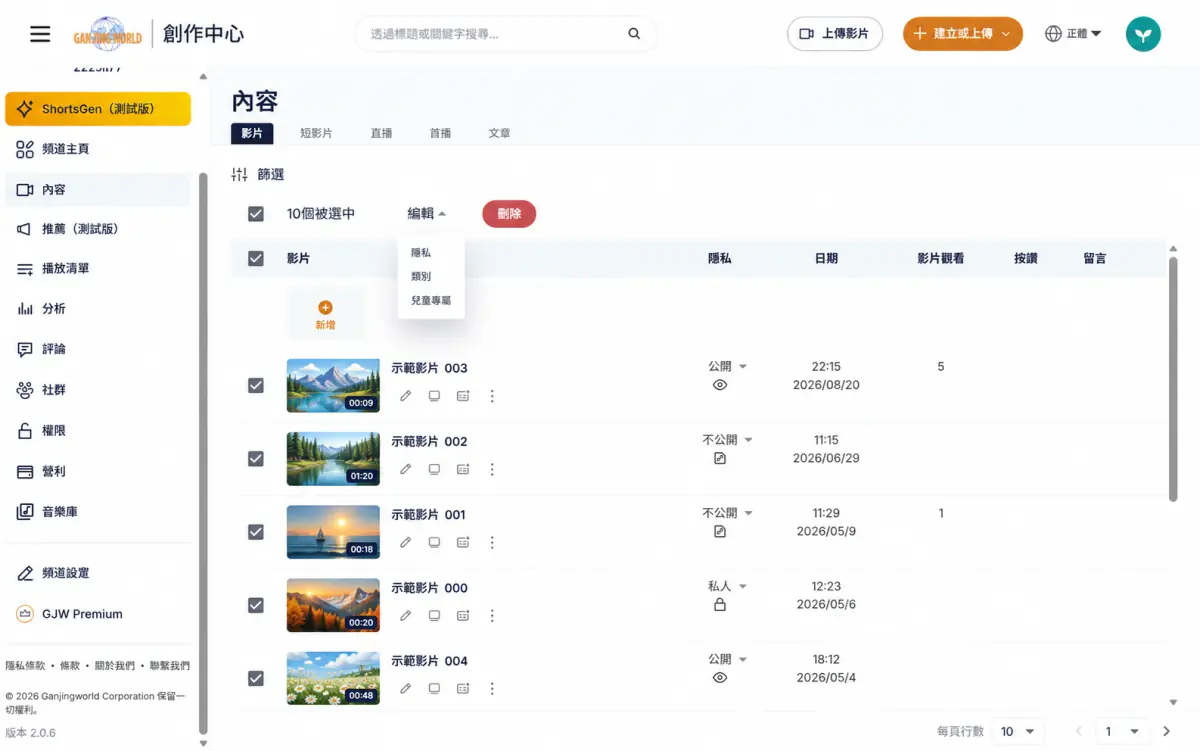This screenshot has width=1200, height=751.
Task: Uncheck the 示範影片 002 checkbox
Action: point(256,458)
